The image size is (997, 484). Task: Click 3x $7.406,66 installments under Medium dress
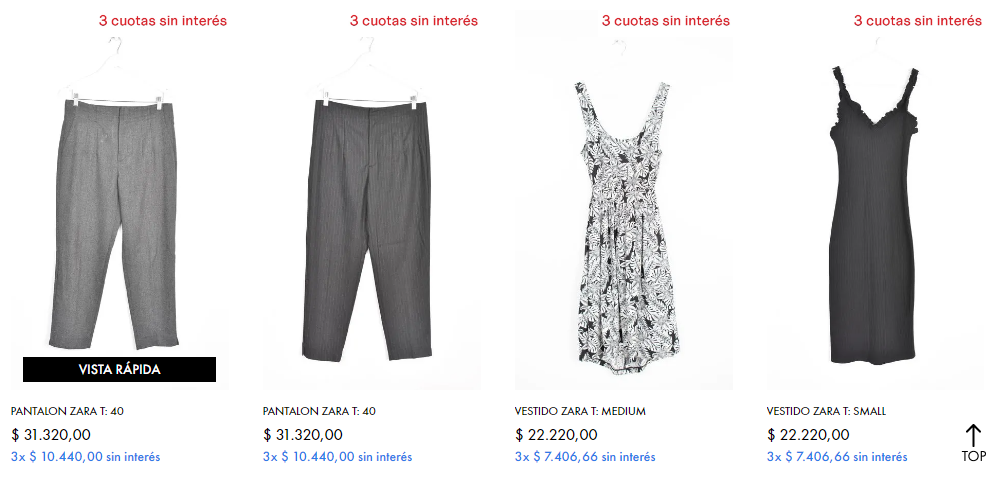pos(585,457)
